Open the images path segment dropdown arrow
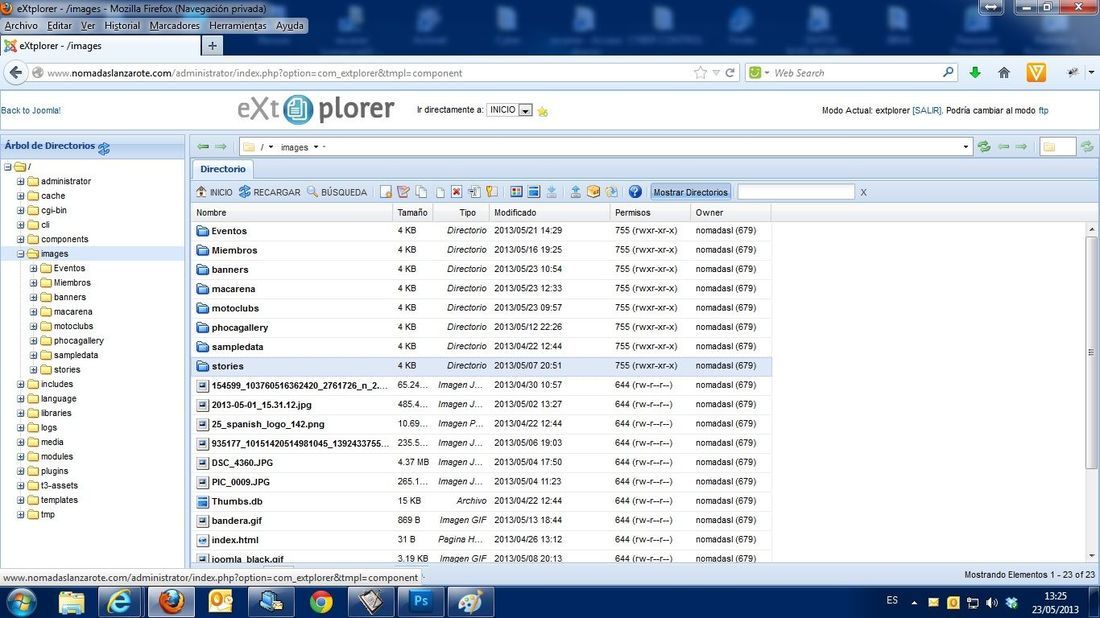 [316, 147]
